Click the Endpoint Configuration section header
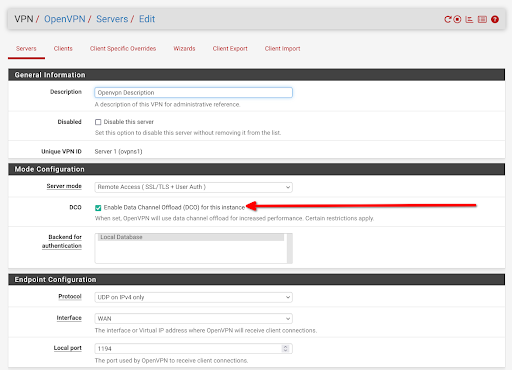Image resolution: width=512 pixels, height=370 pixels. 257,279
